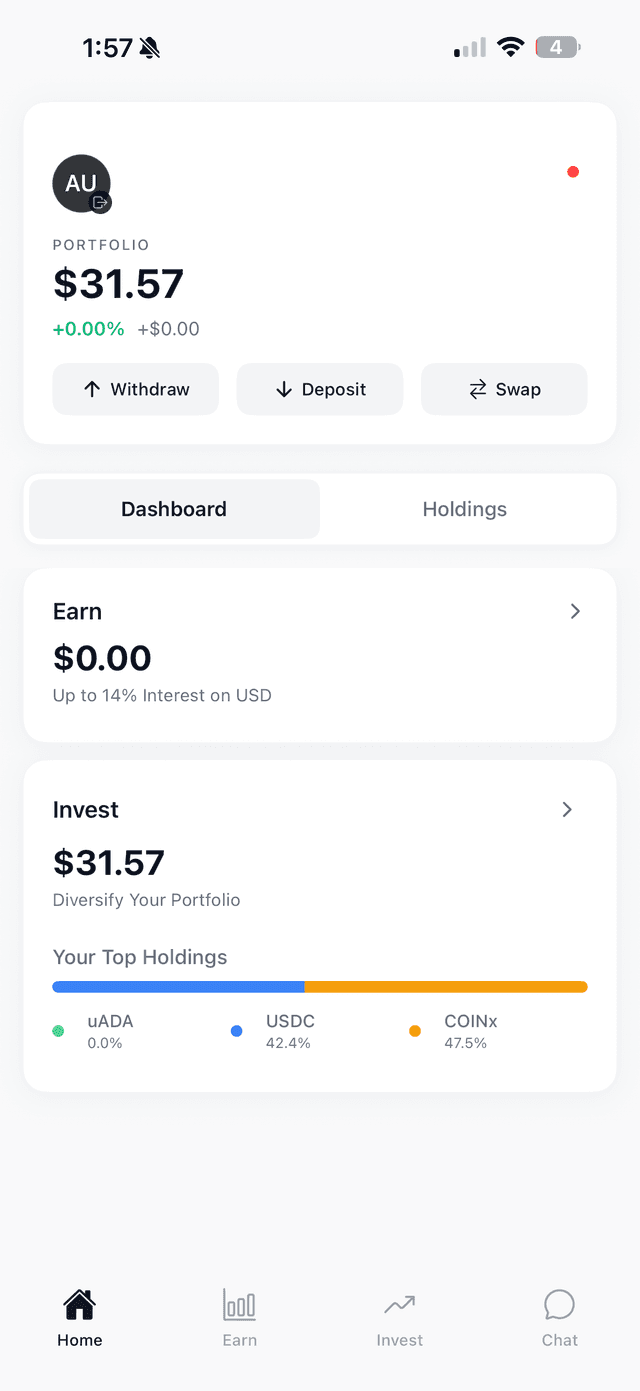Switch to the Holdings view
Image resolution: width=640 pixels, height=1391 pixels.
[465, 509]
